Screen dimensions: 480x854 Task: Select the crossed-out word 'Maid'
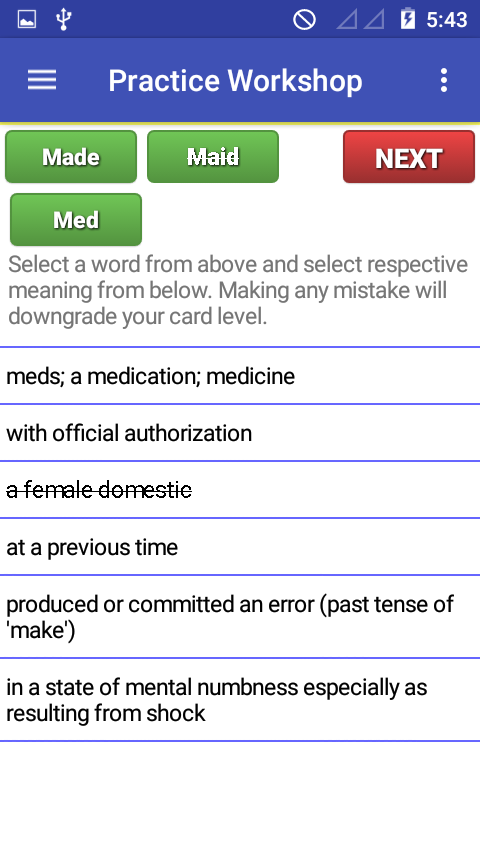[213, 157]
